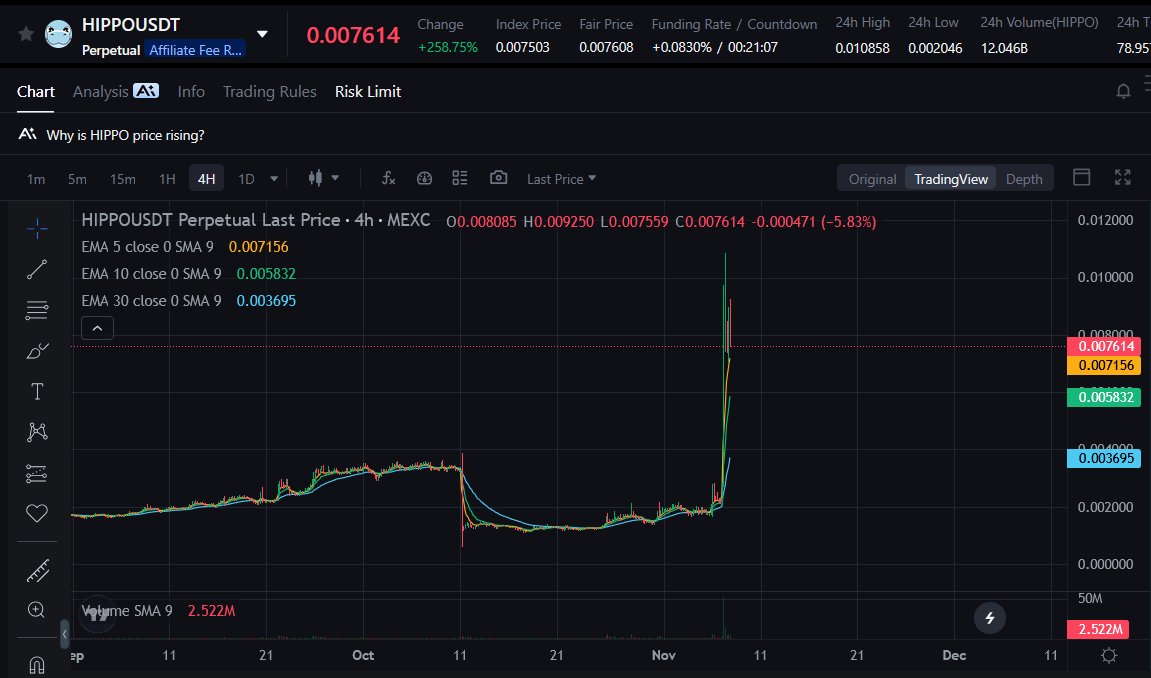
Task: Enable Depth chart view
Action: (1024, 178)
